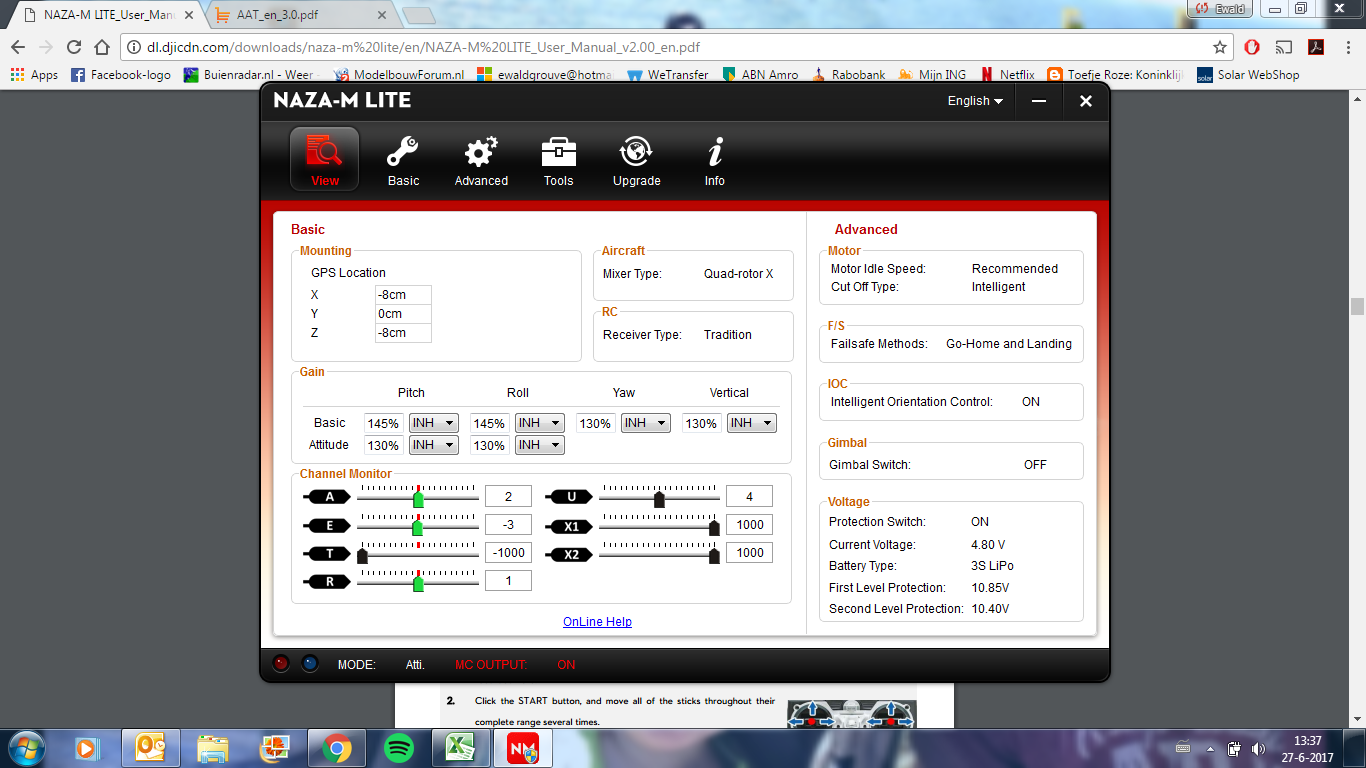This screenshot has height=768, width=1366.
Task: Click channel R slider handle
Action: (x=418, y=583)
